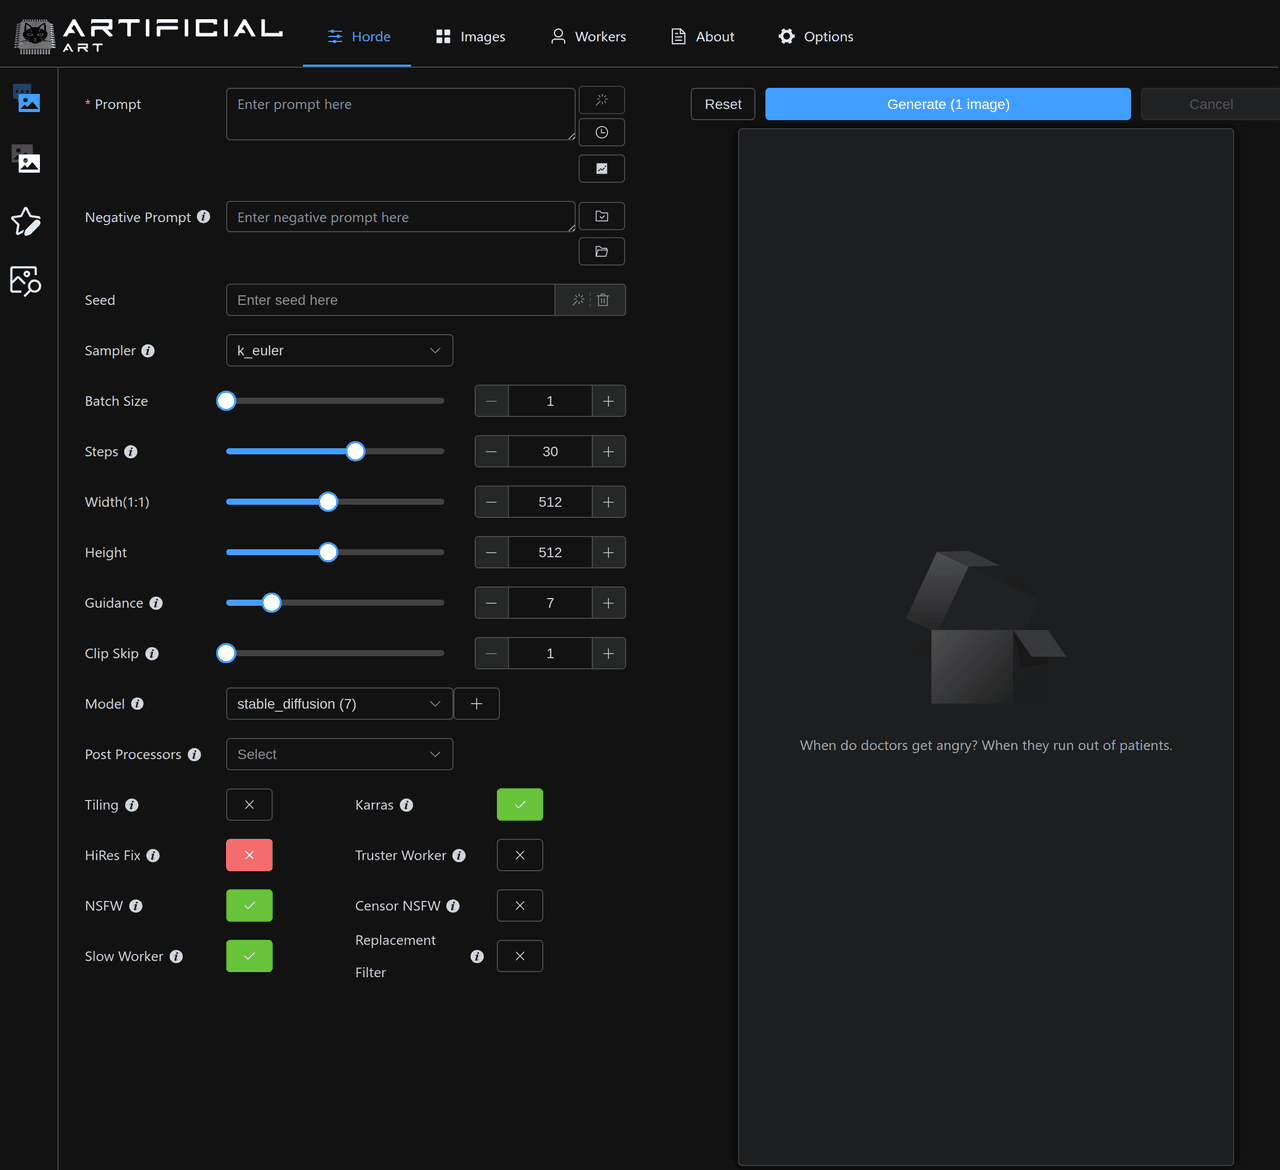1280x1170 pixels.
Task: Click the checked folder icon by Negative Prompt
Action: click(x=602, y=216)
